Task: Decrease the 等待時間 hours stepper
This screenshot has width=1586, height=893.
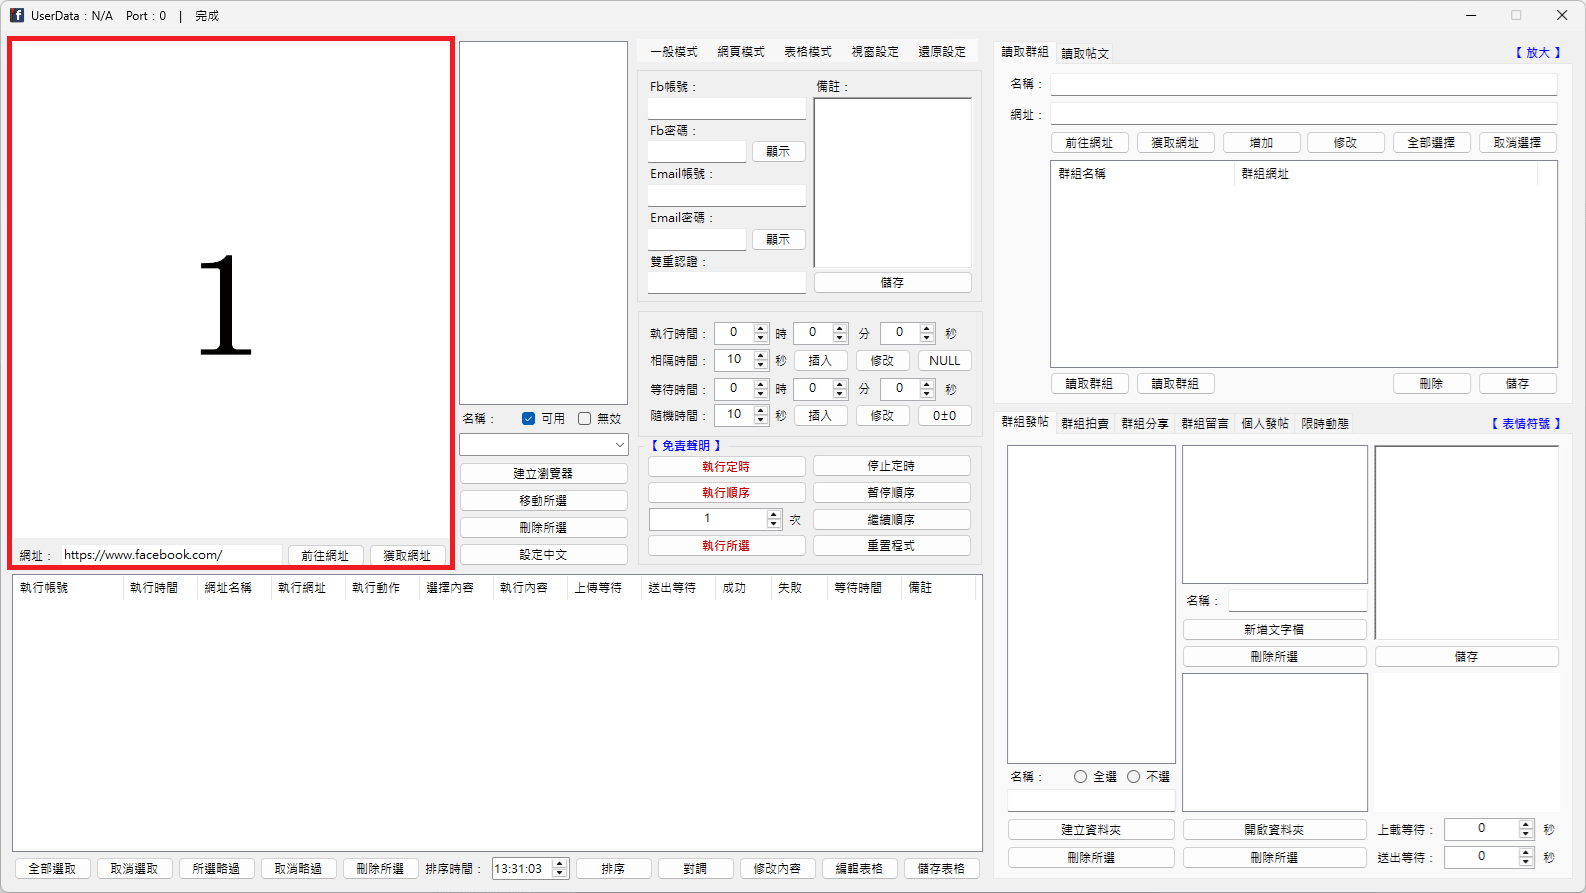Action: (x=761, y=393)
